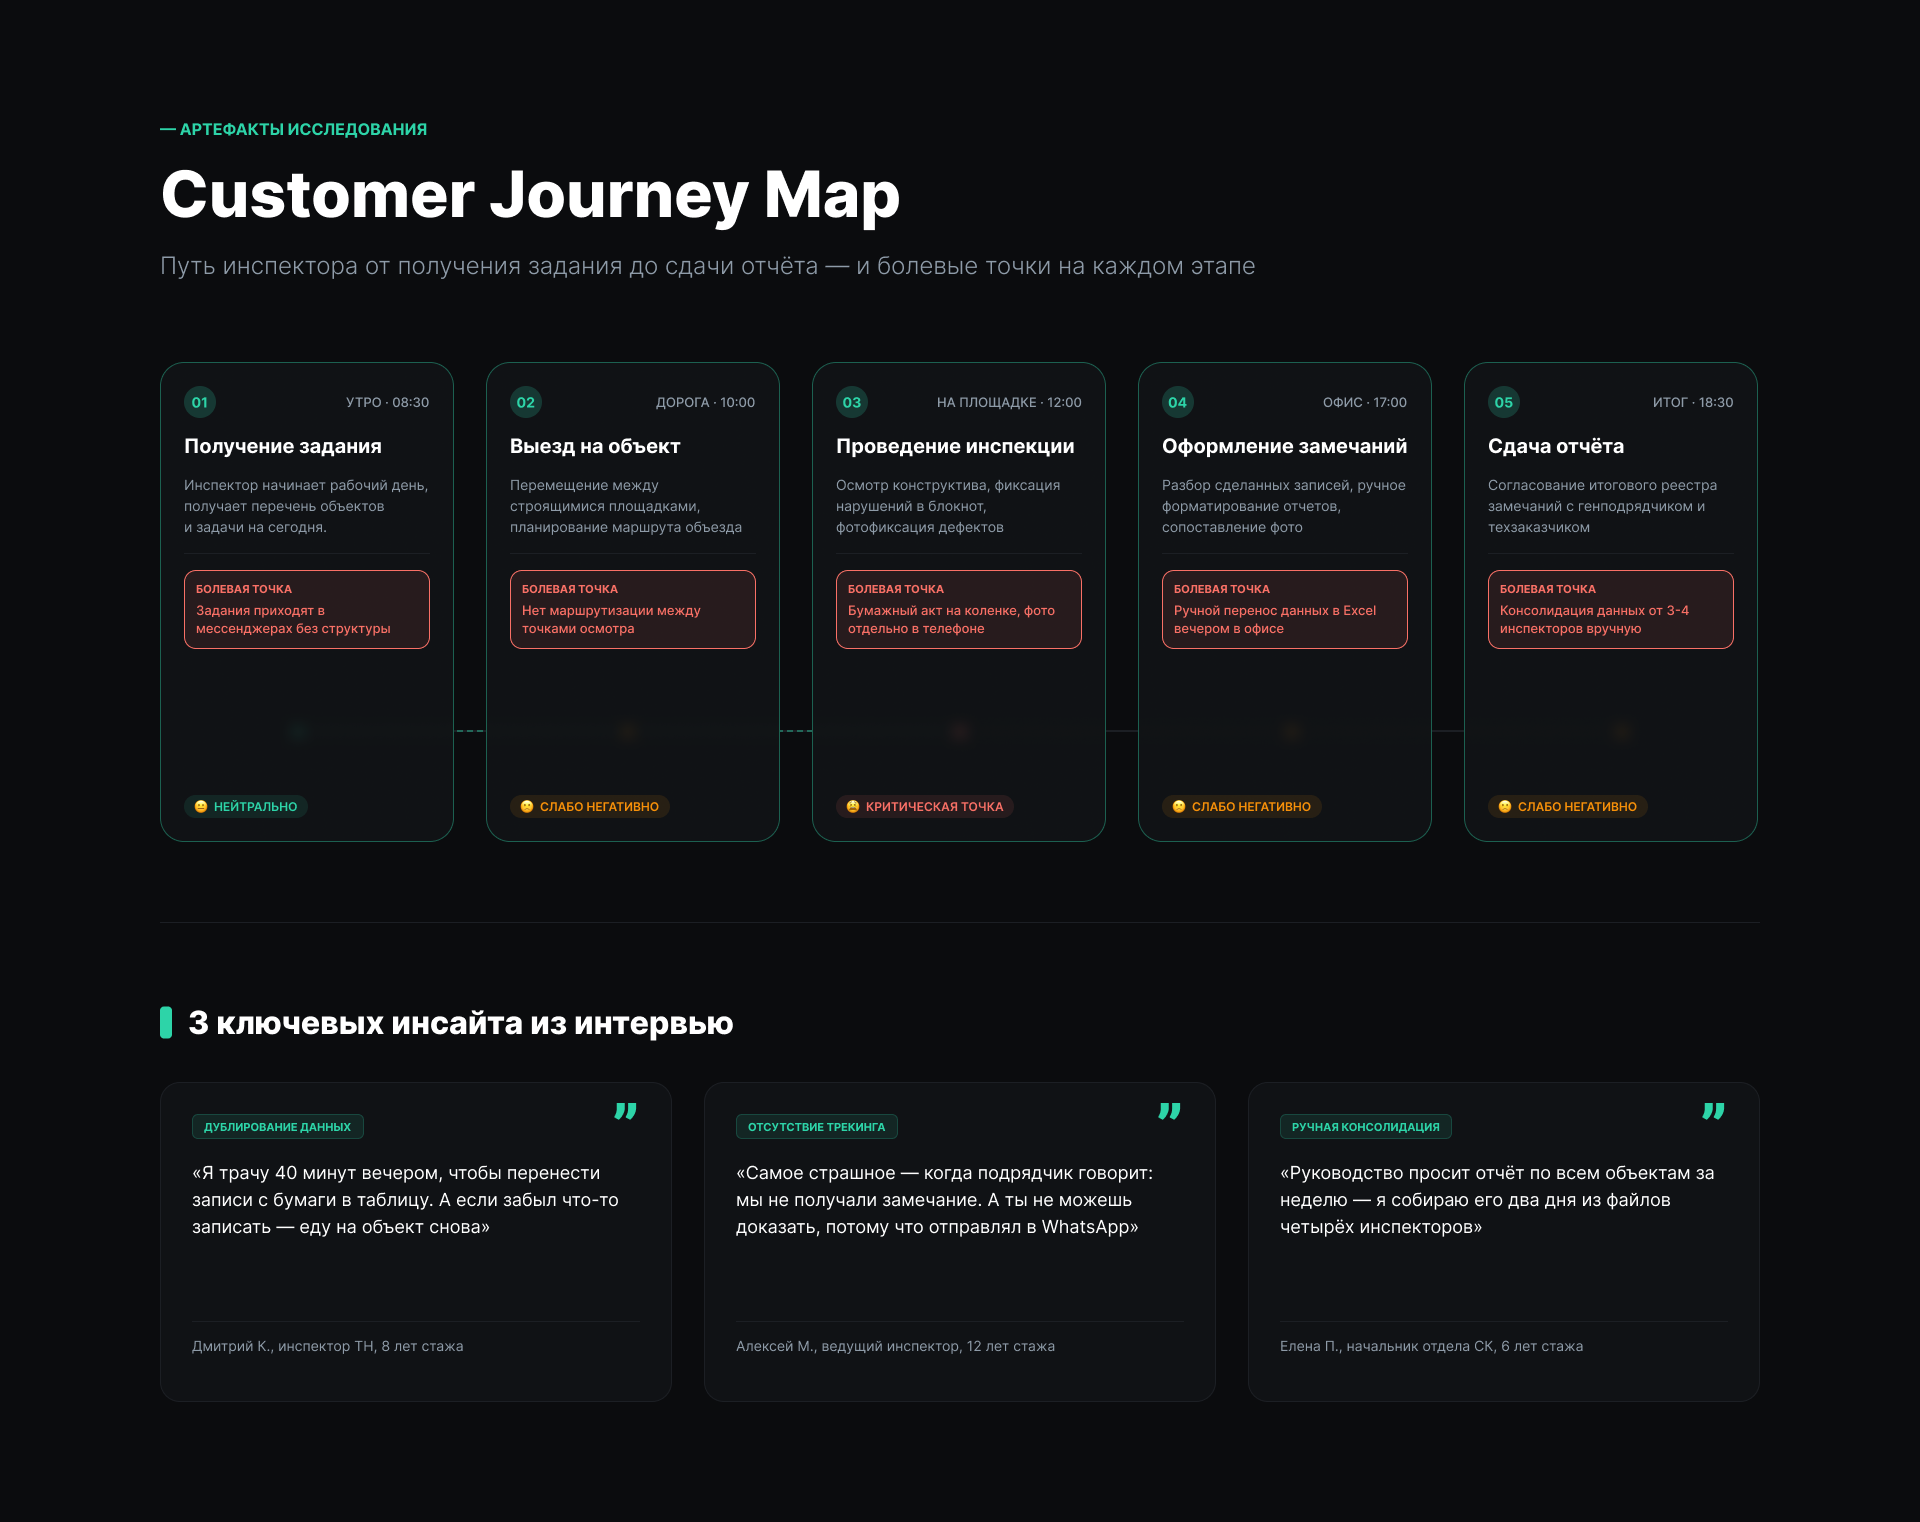Click the Выезд на объект heading
The height and width of the screenshot is (1522, 1920).
[x=595, y=446]
